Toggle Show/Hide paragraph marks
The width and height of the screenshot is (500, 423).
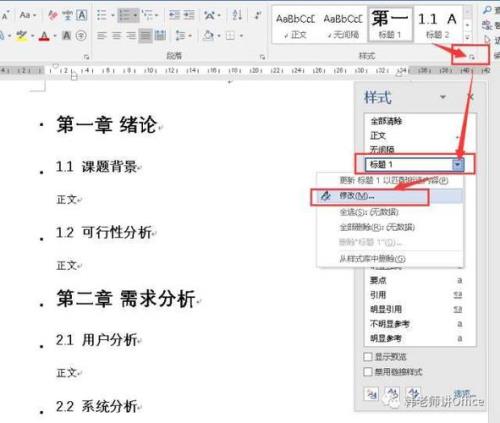(x=258, y=15)
